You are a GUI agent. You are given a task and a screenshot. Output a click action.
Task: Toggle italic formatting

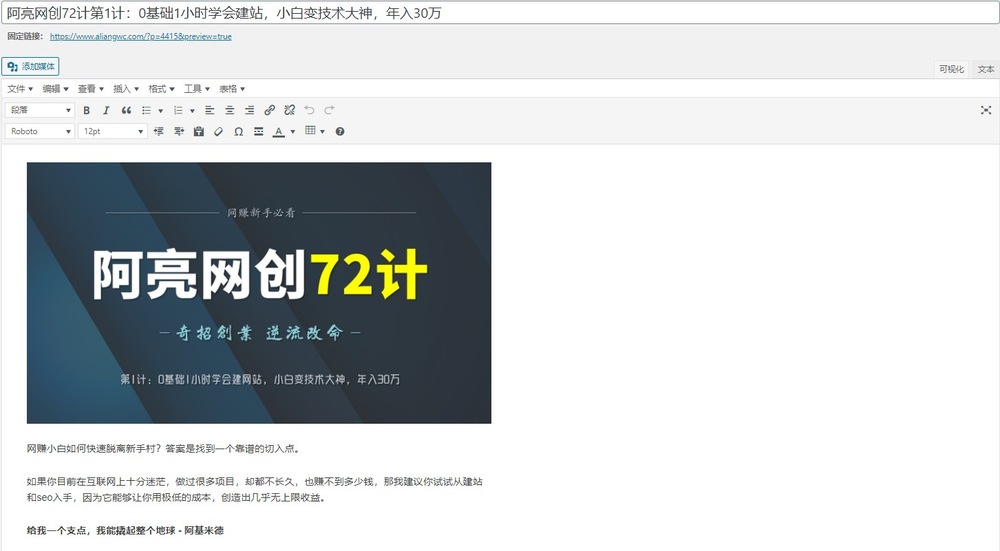[106, 110]
